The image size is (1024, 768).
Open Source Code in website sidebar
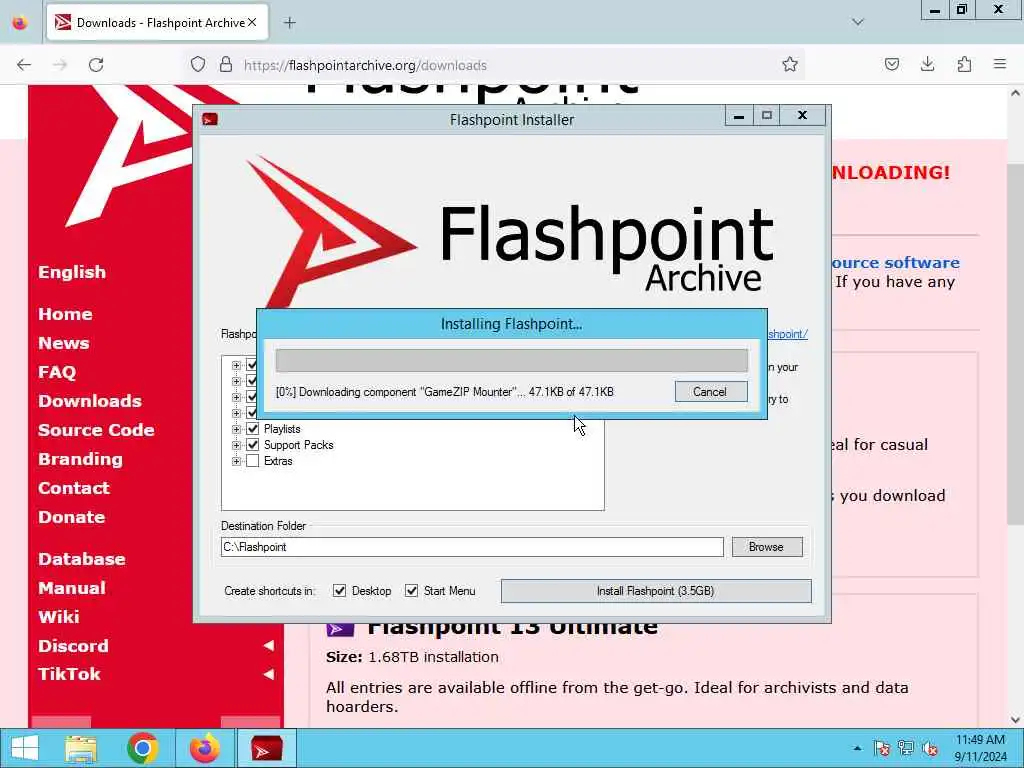tap(96, 430)
